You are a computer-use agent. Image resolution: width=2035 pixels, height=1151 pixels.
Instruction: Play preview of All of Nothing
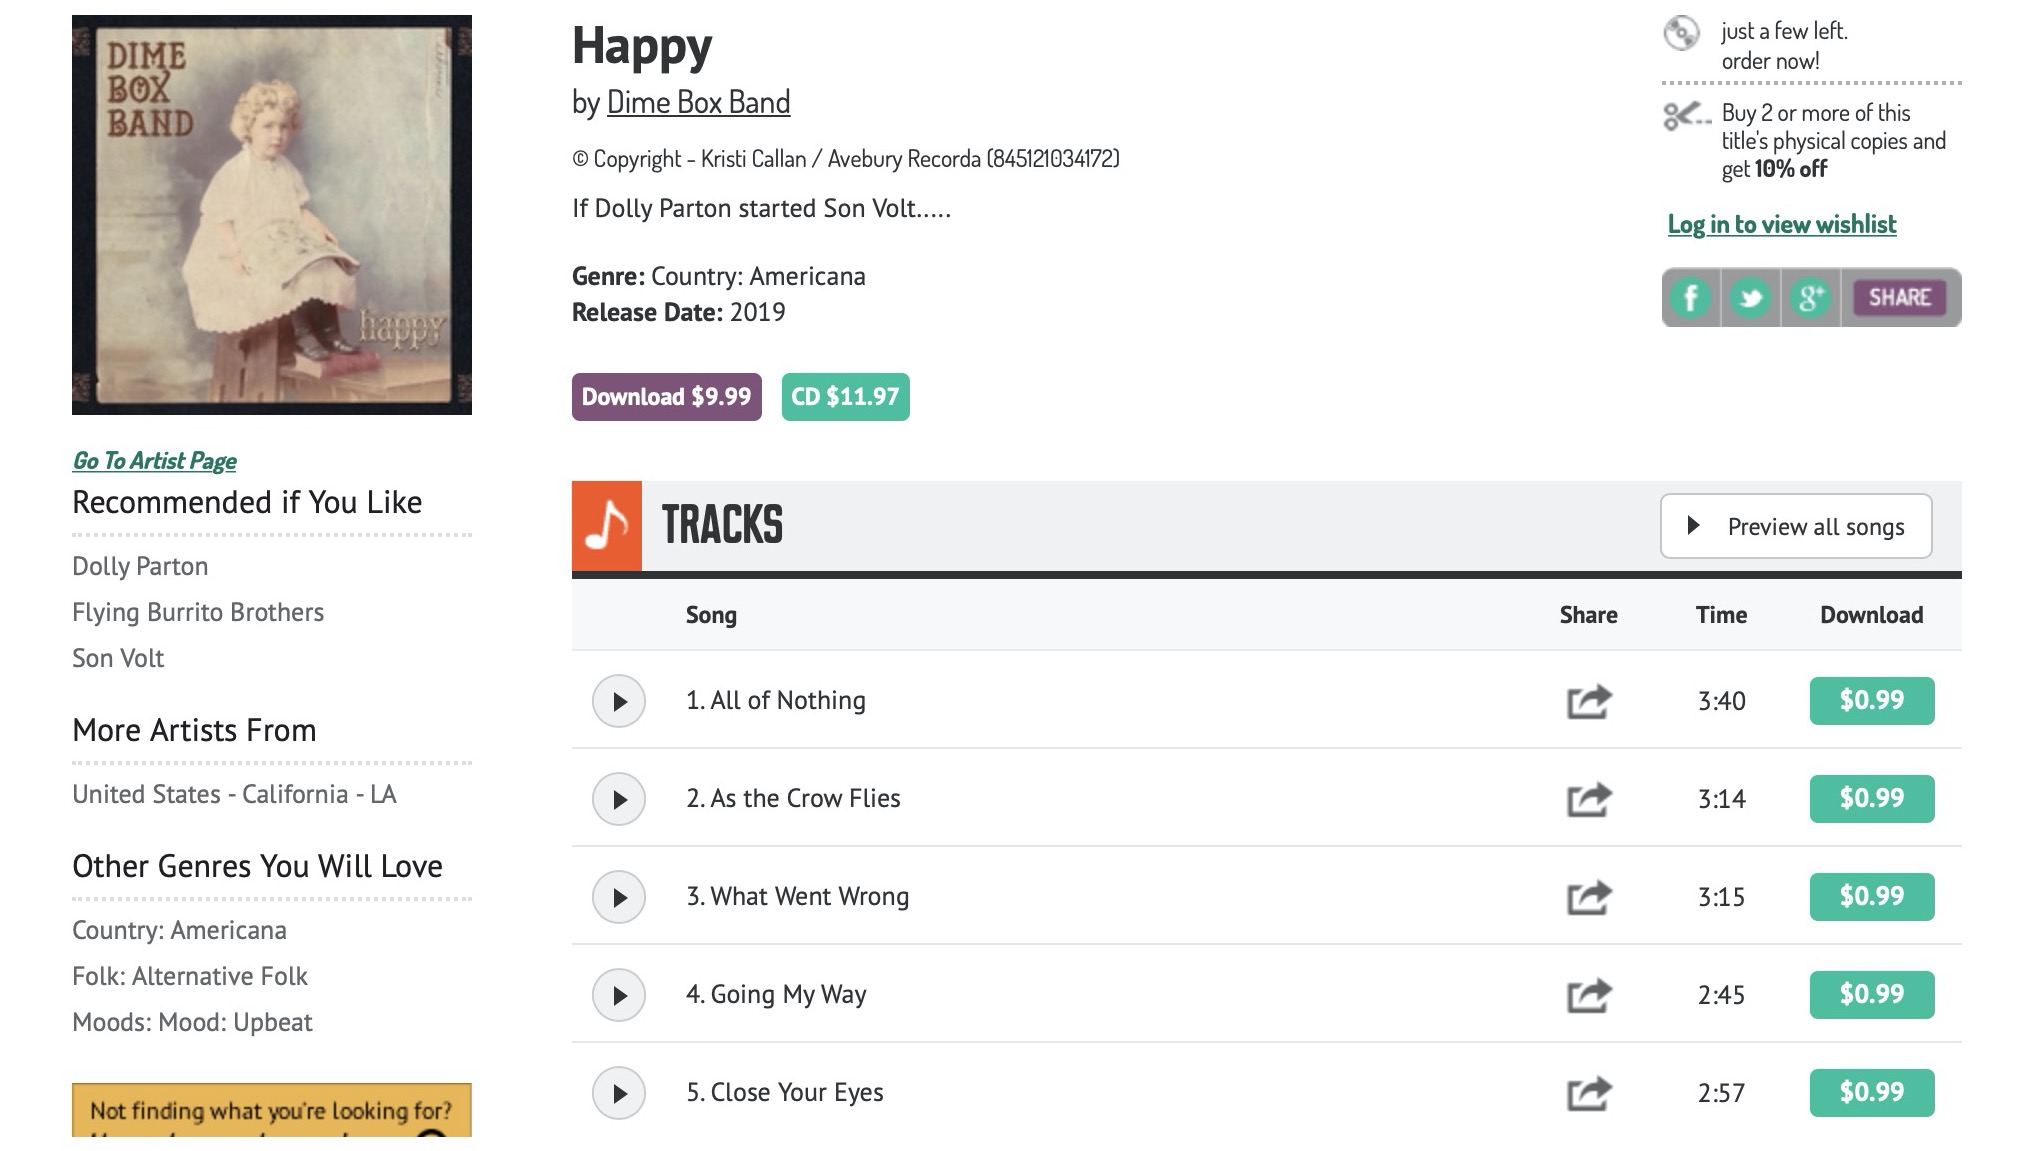[x=619, y=701]
